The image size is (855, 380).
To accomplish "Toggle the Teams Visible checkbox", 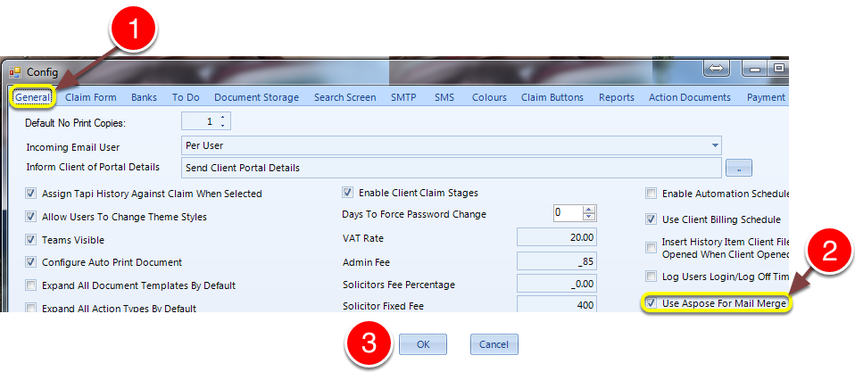I will [31, 240].
